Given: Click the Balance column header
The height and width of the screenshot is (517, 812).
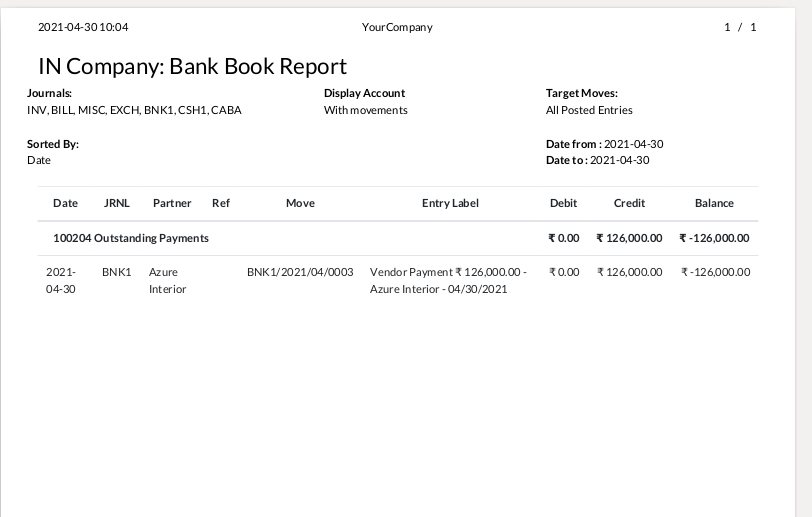Looking at the screenshot, I should [714, 203].
